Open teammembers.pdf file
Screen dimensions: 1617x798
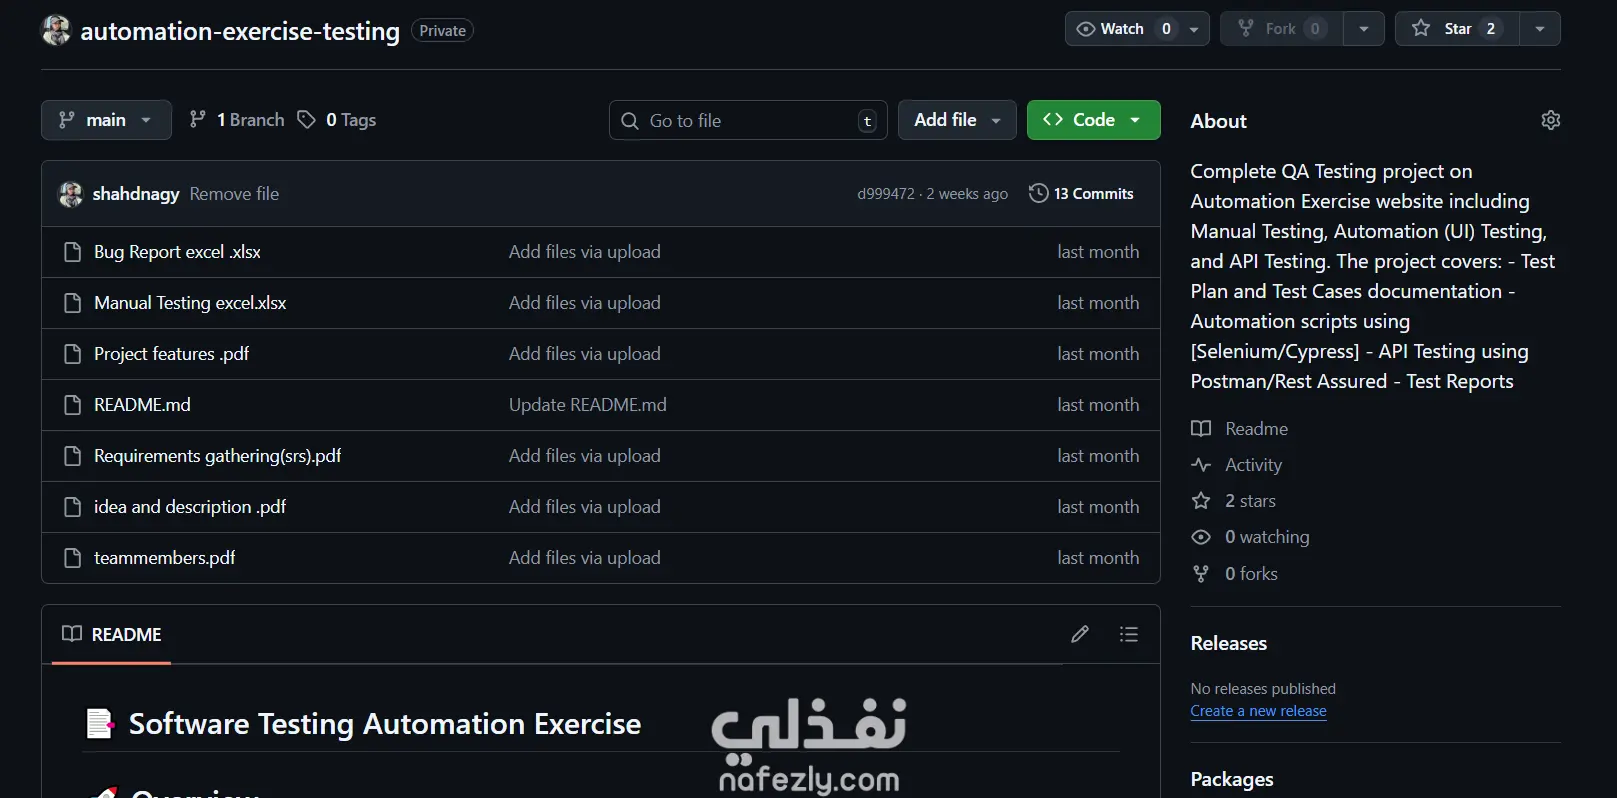165,558
